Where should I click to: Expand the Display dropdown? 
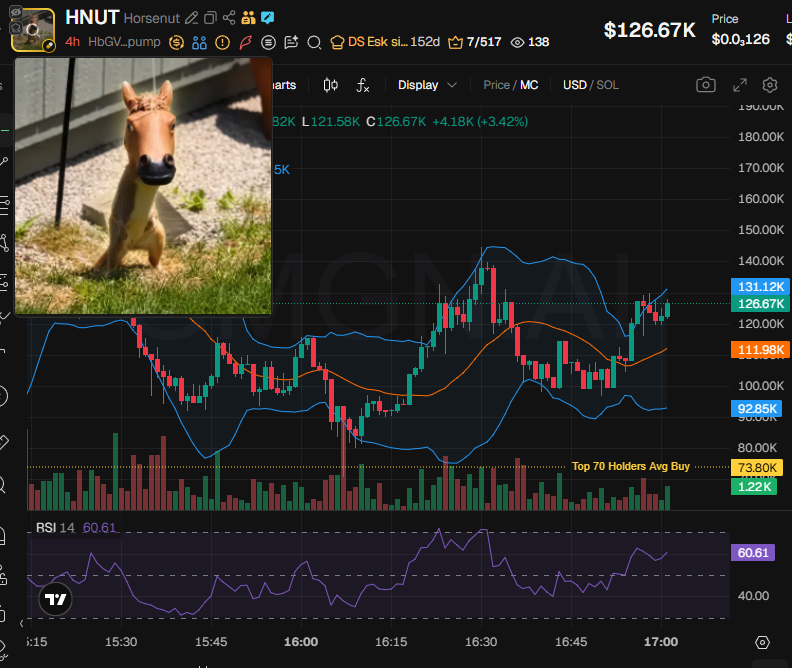(427, 85)
